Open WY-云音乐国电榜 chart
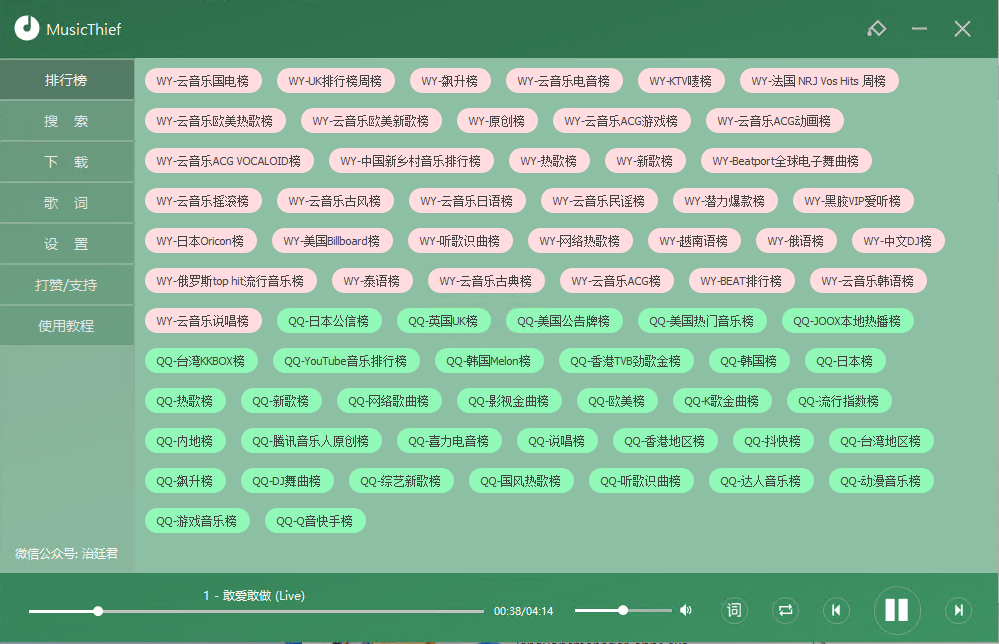Image resolution: width=999 pixels, height=644 pixels. (x=203, y=81)
